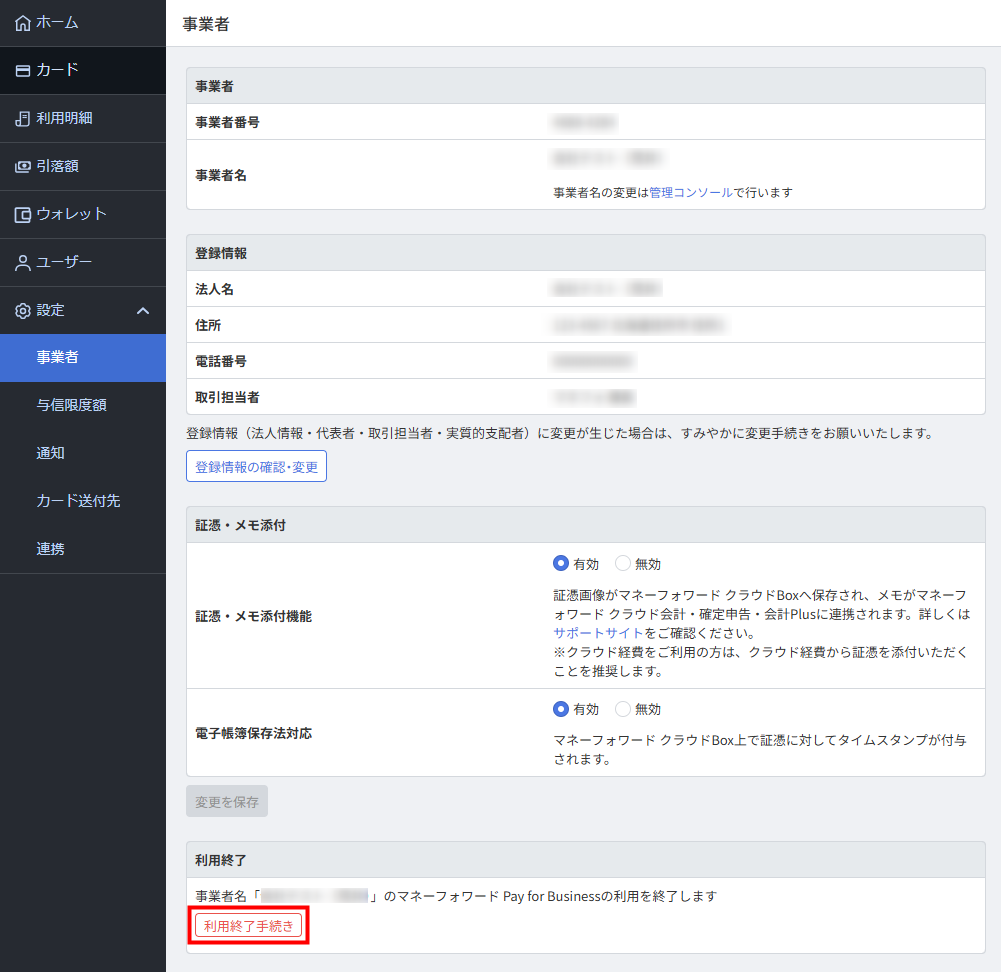Click the 利用明細 document icon
Image resolution: width=1001 pixels, height=972 pixels.
tap(23, 118)
